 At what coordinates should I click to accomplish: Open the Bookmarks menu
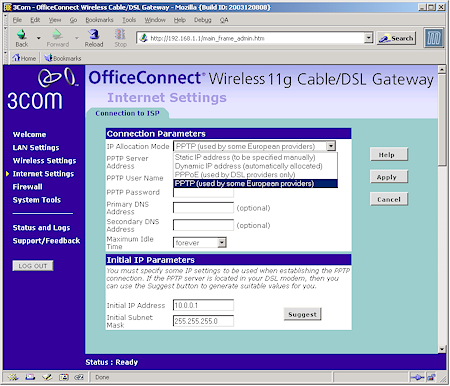click(x=99, y=20)
